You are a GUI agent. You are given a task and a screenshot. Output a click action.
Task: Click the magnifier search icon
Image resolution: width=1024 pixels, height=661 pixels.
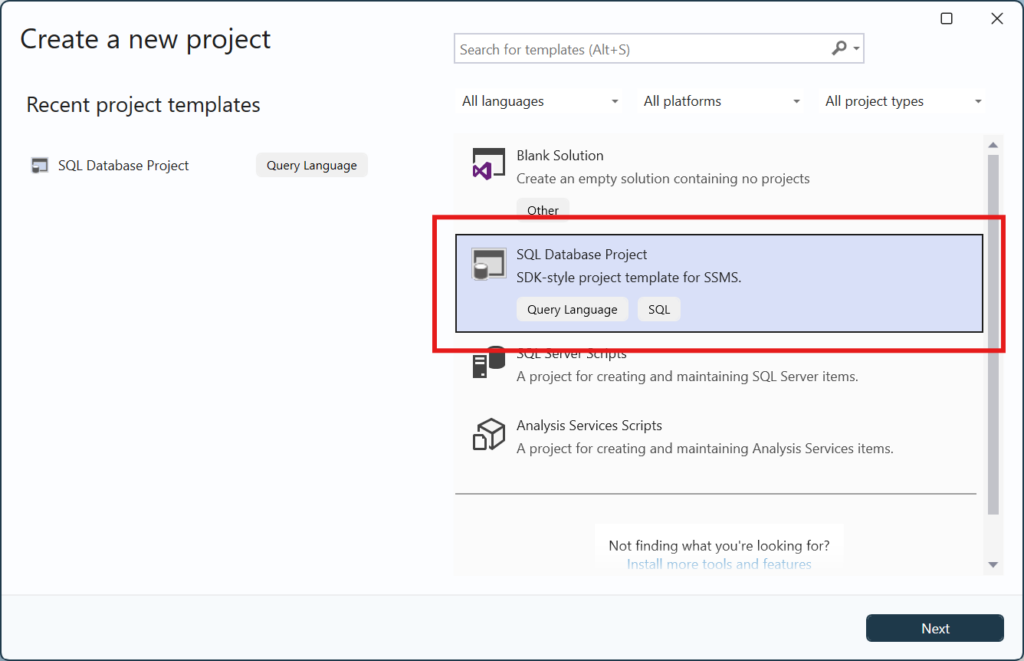[839, 48]
